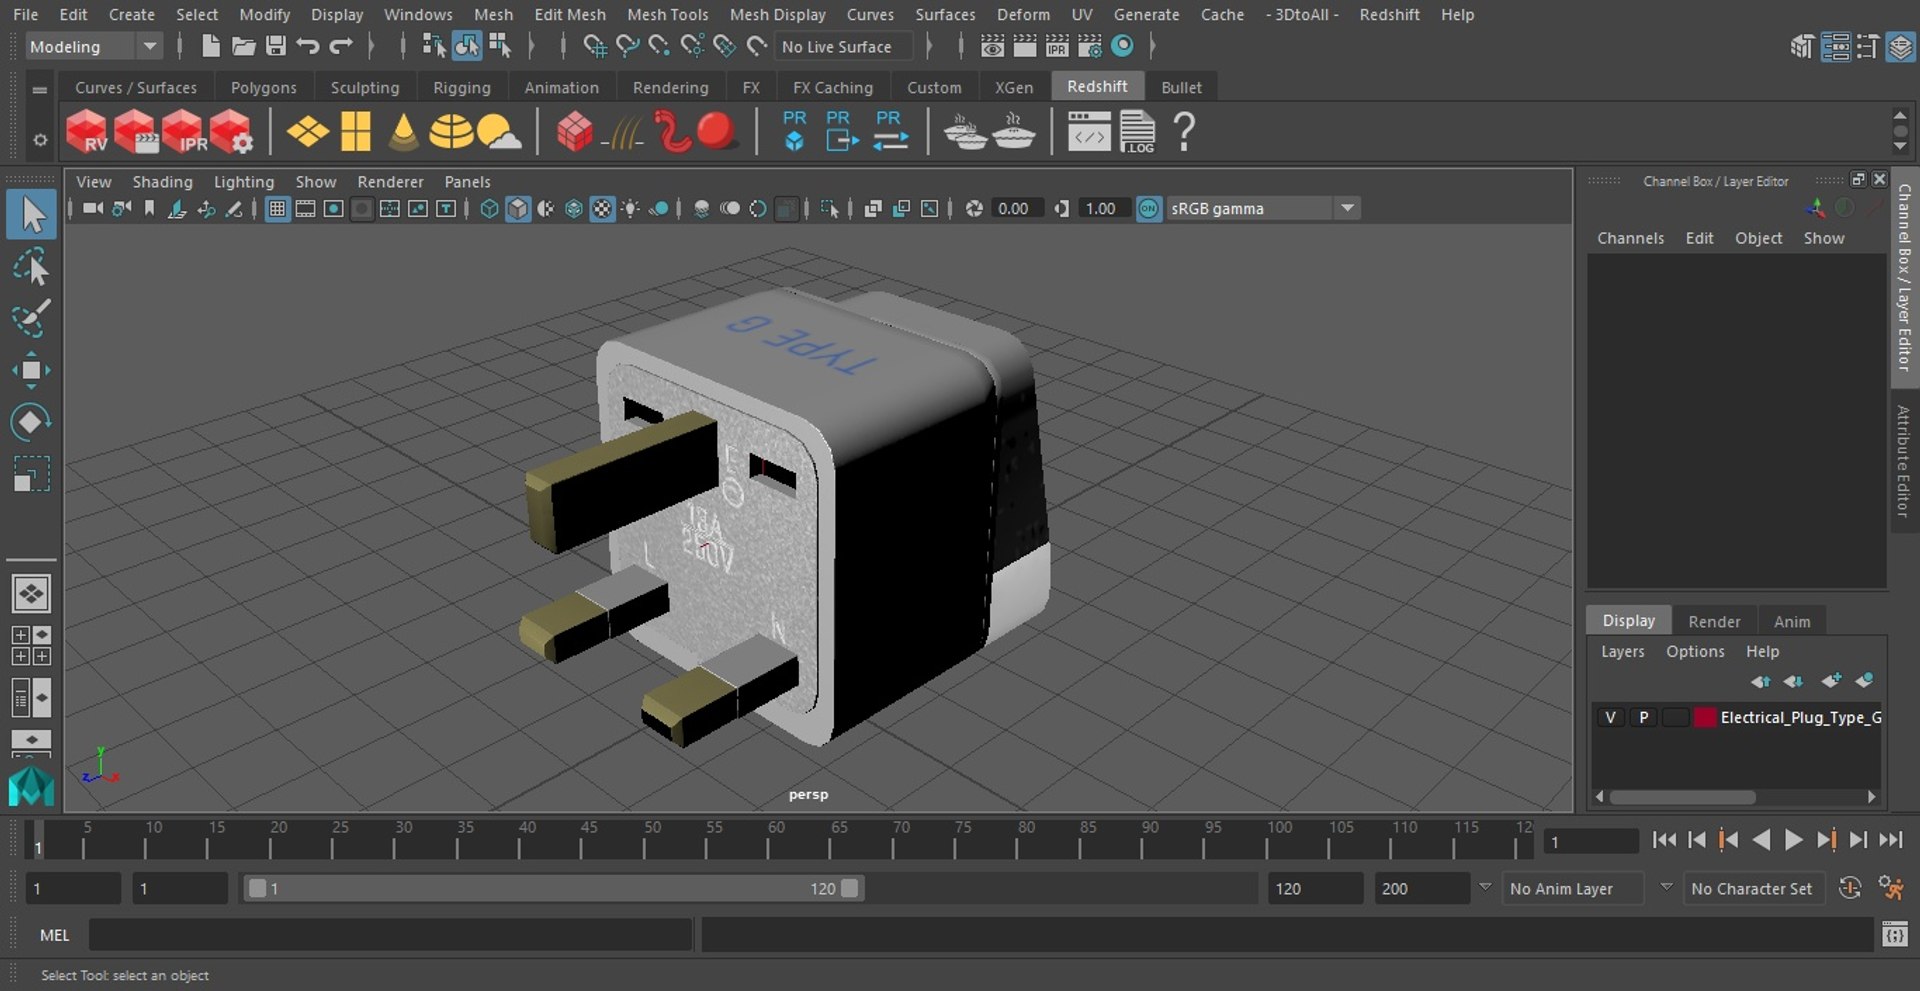Toggle playback P box of the layer

[x=1643, y=717]
